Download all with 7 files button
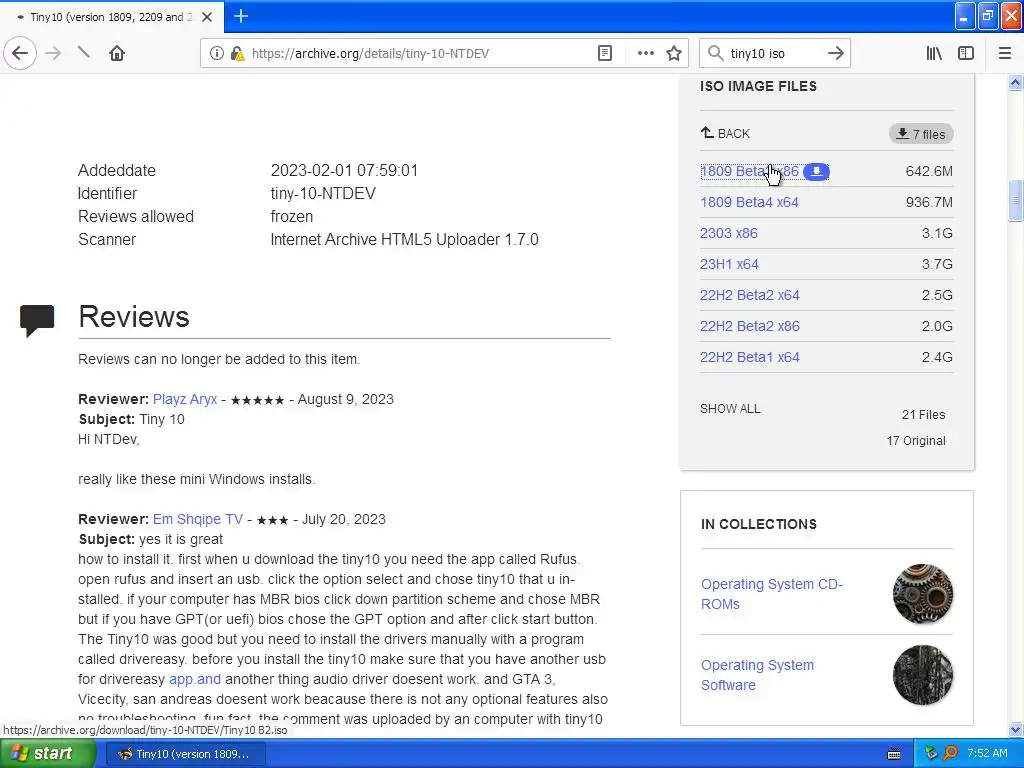 pyautogui.click(x=921, y=134)
